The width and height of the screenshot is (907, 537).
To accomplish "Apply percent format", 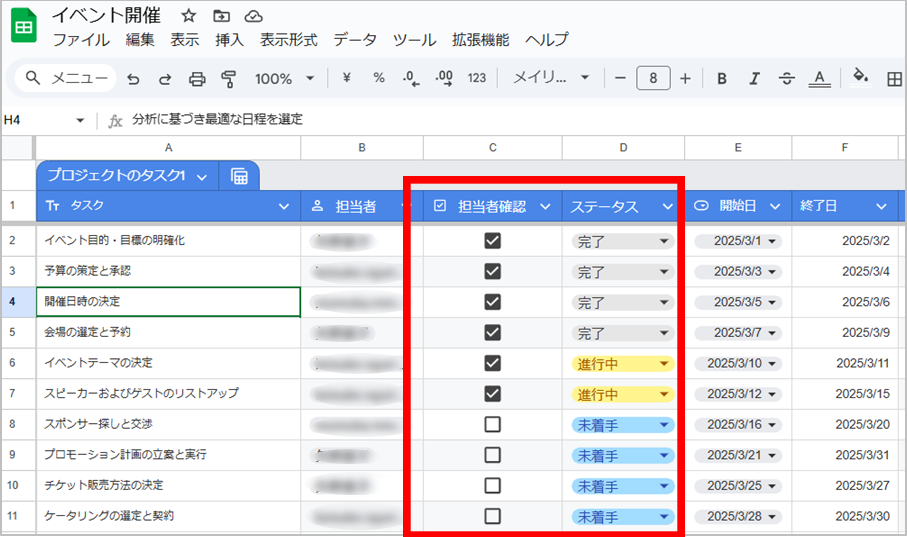I will tap(379, 78).
